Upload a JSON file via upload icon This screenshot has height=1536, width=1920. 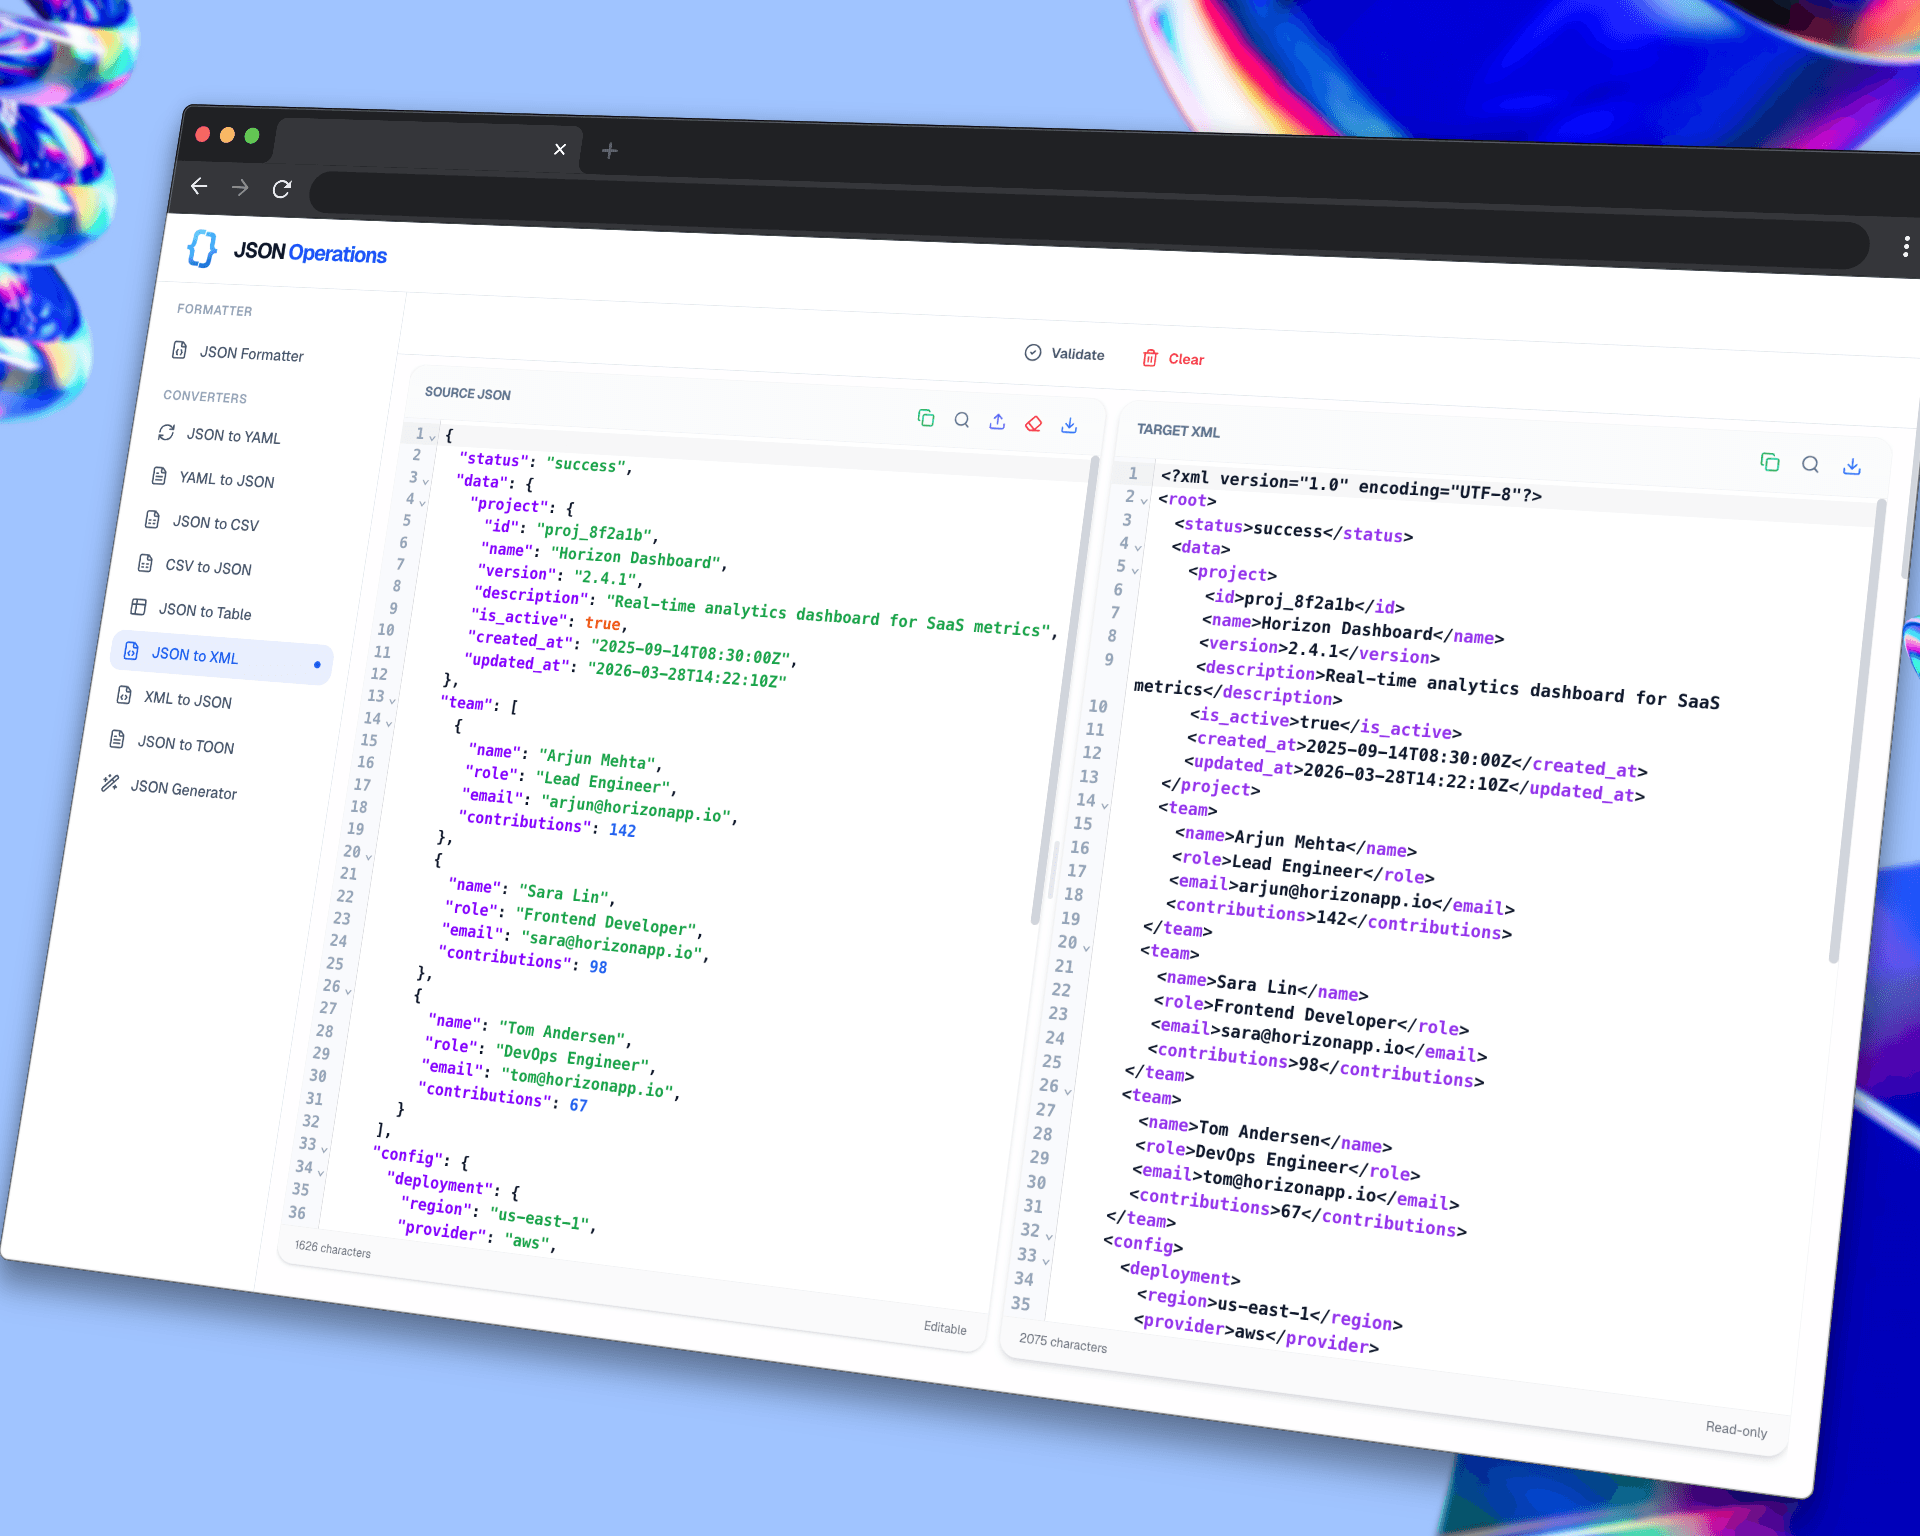[997, 423]
